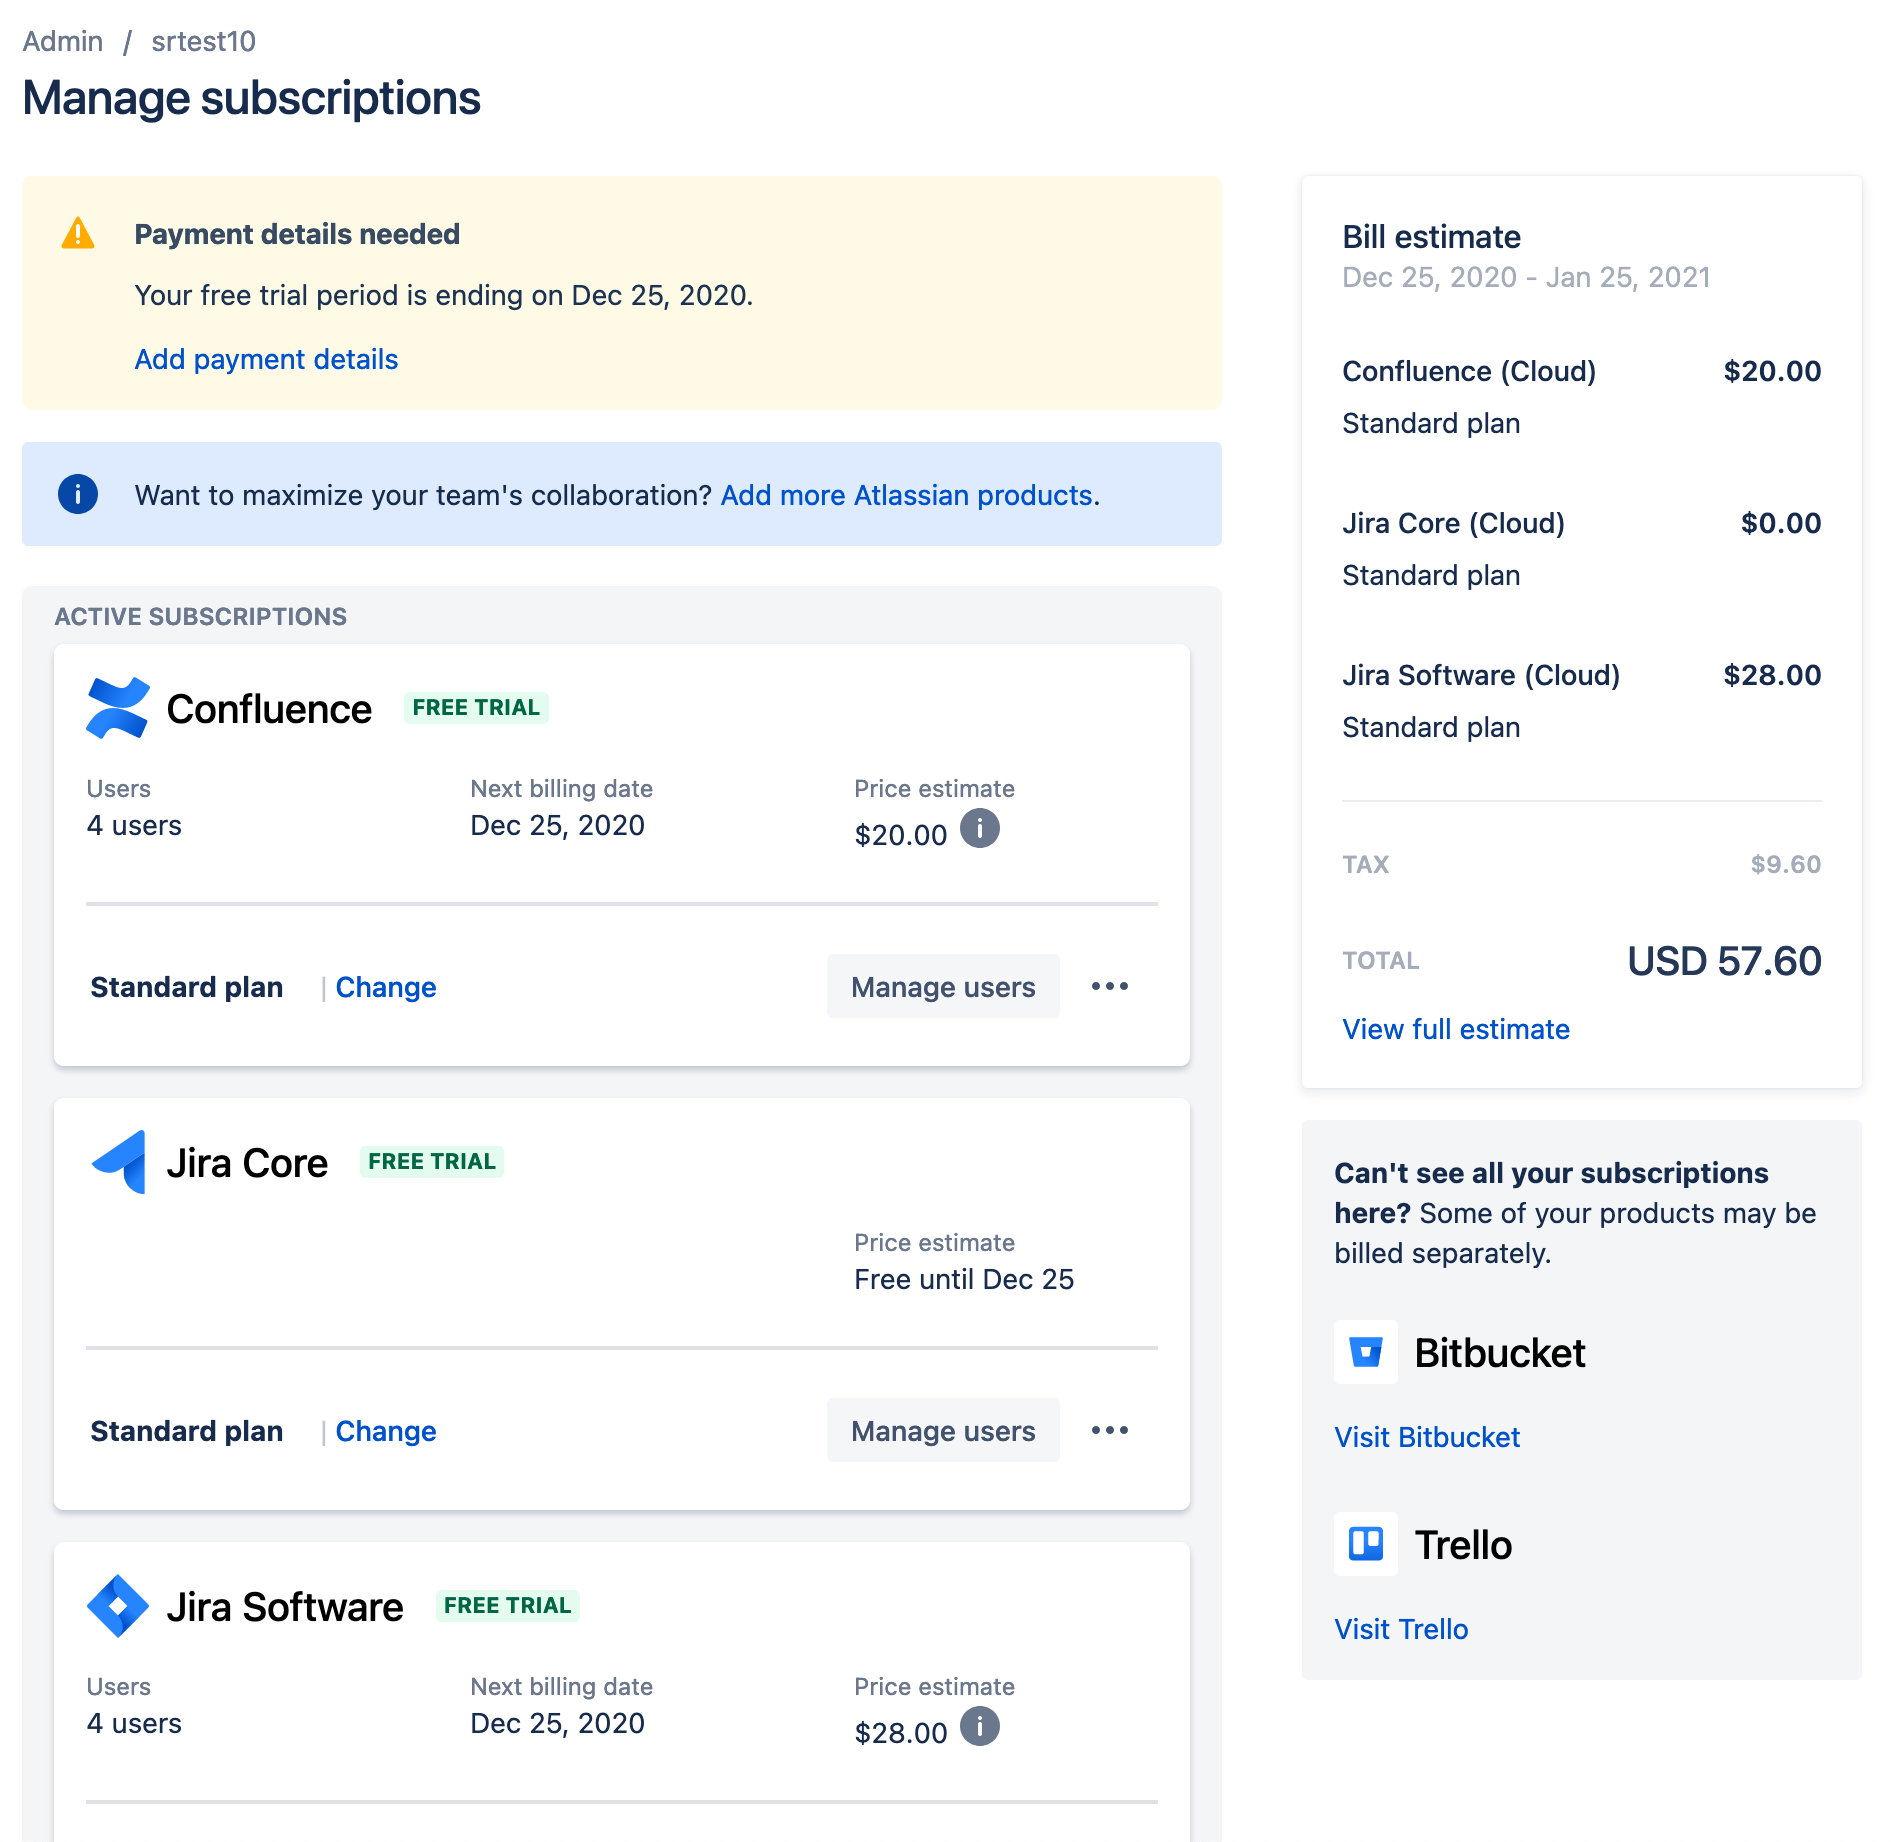Open more actions menu for Confluence
This screenshot has width=1896, height=1842.
[1110, 986]
